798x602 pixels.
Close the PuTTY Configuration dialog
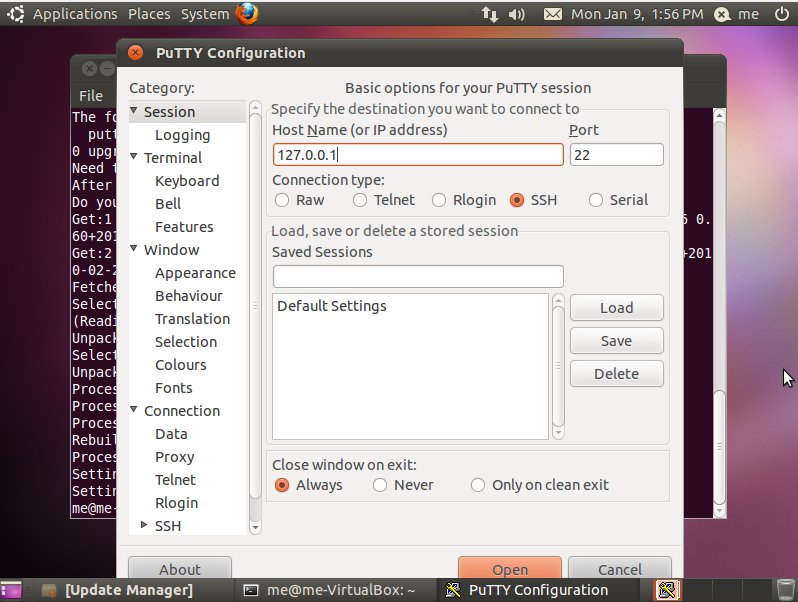(135, 52)
